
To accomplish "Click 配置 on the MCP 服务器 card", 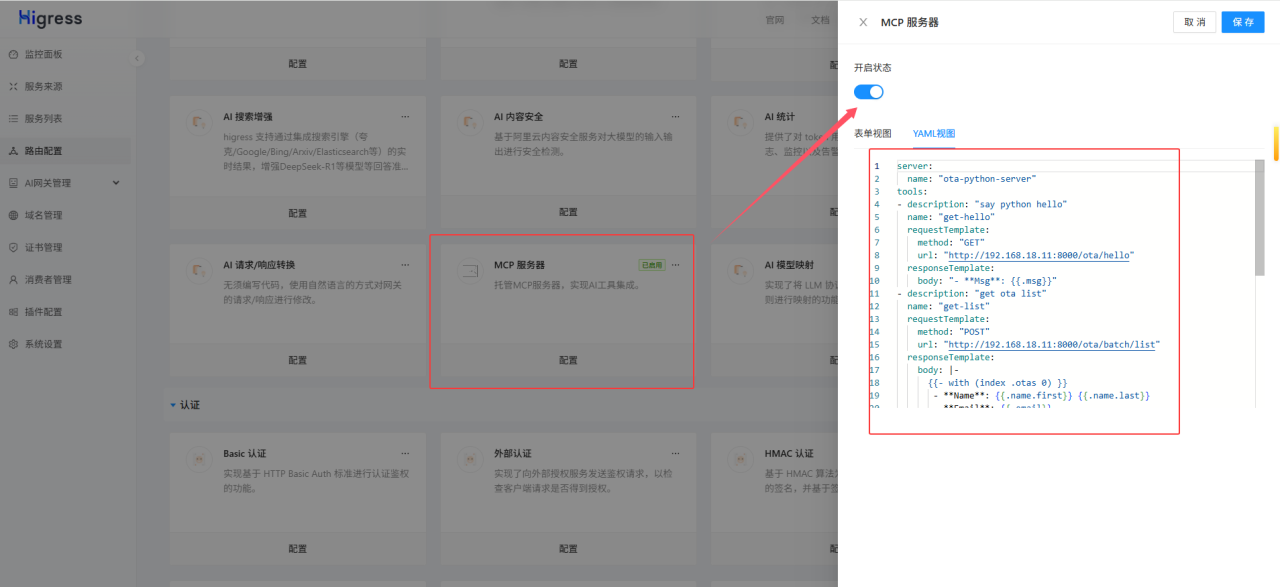I will click(x=568, y=360).
